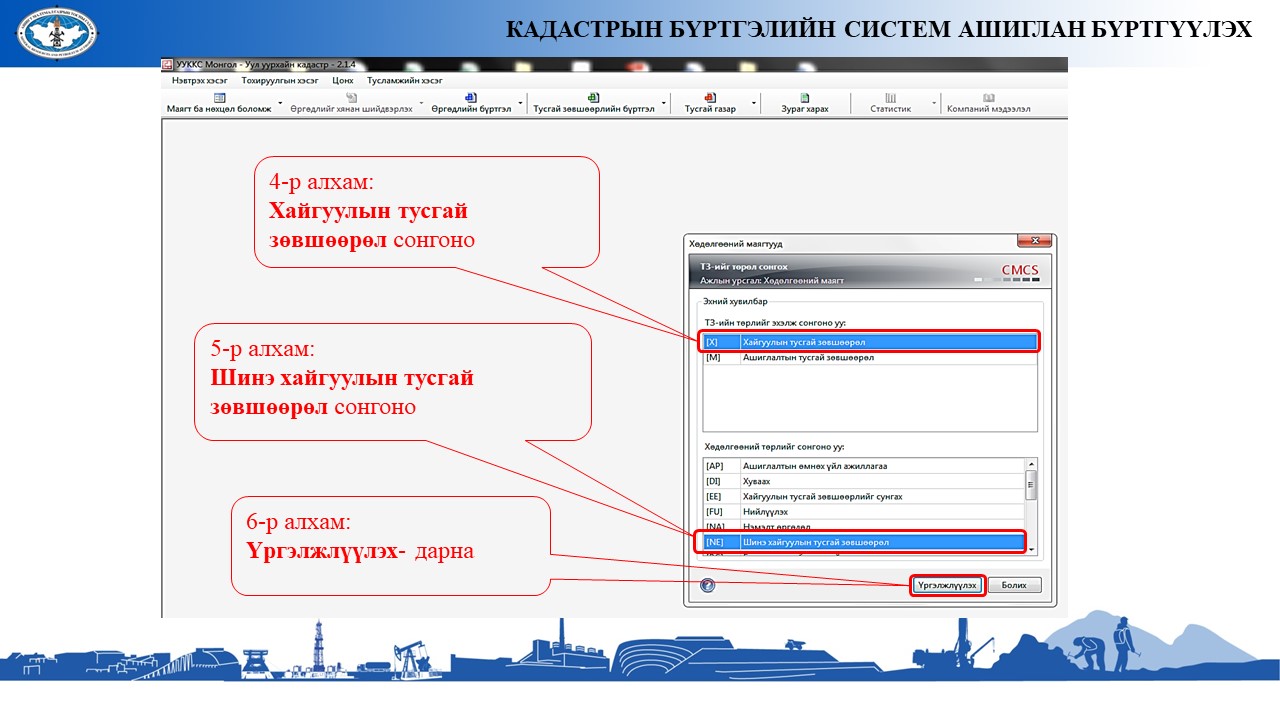Viewport: 1280px width, 720px height.
Task: Expand the Маягт ба нөхцөл боломж dropdown arrow
Action: tap(280, 103)
